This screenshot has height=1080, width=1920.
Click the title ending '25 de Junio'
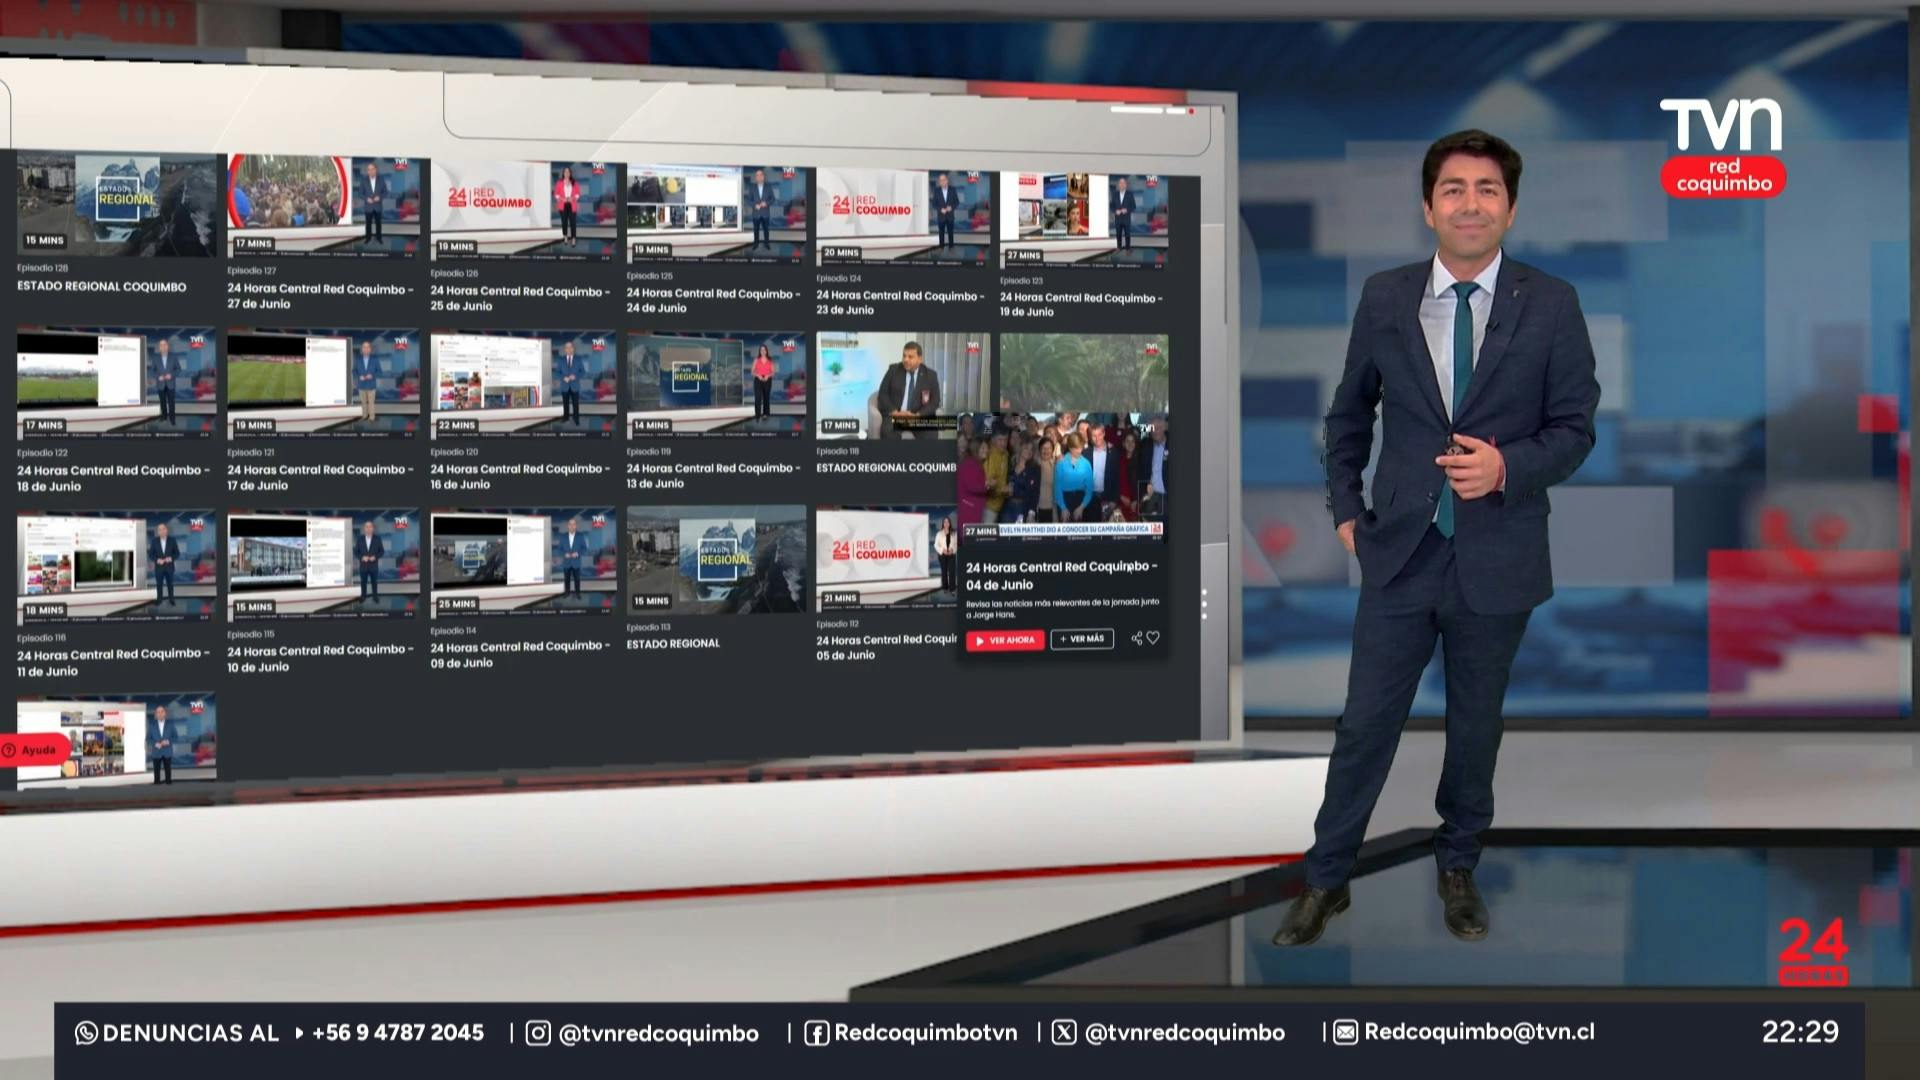coord(520,299)
